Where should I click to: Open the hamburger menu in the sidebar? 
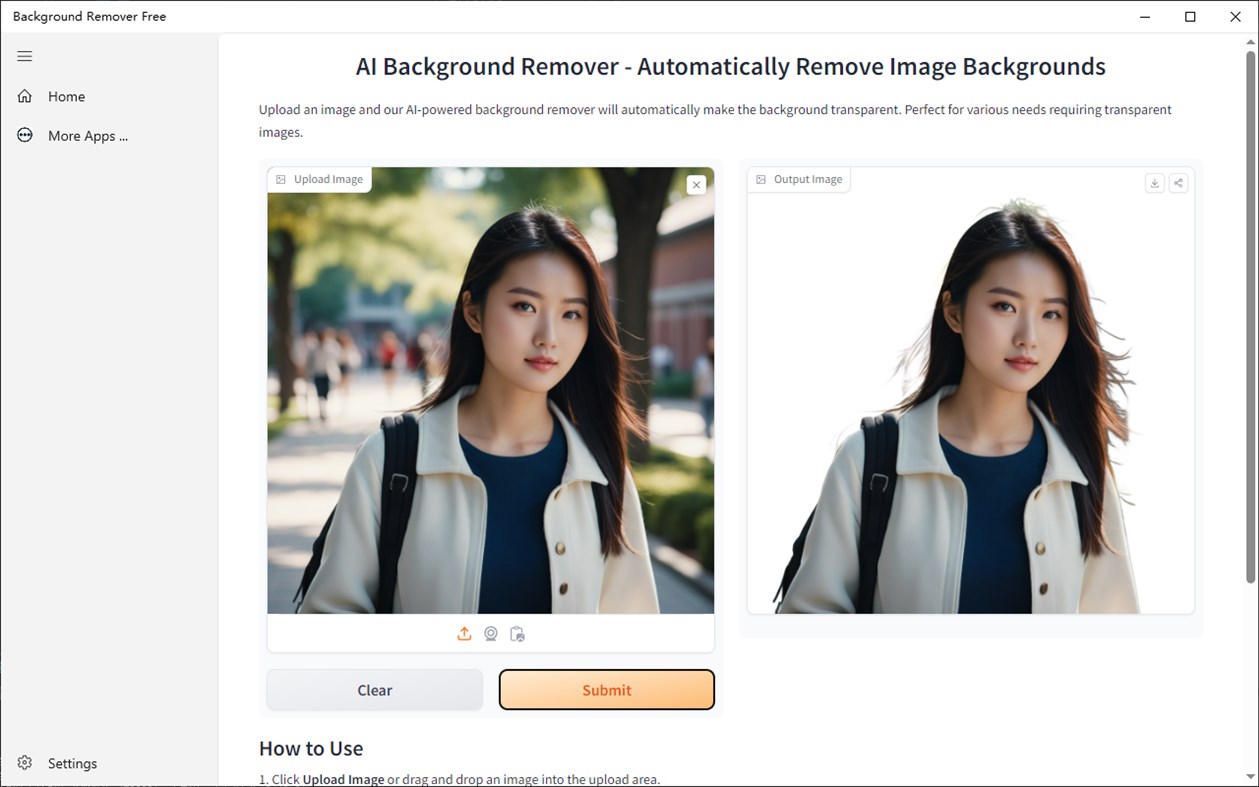click(x=24, y=56)
